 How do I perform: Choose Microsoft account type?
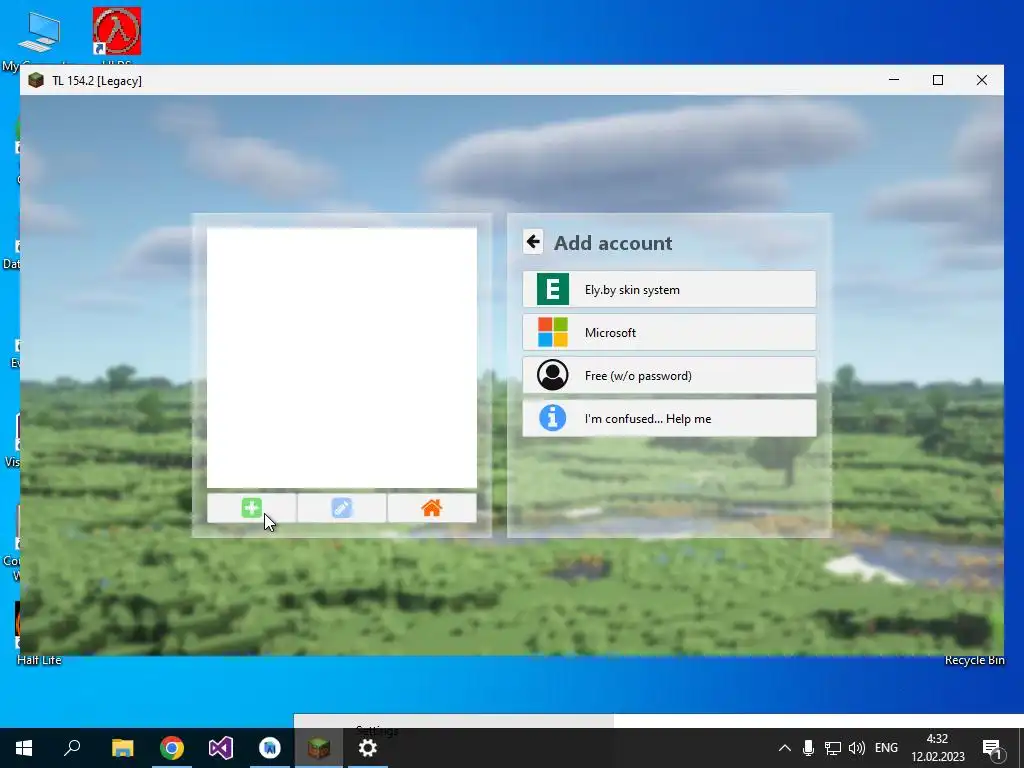tap(669, 332)
